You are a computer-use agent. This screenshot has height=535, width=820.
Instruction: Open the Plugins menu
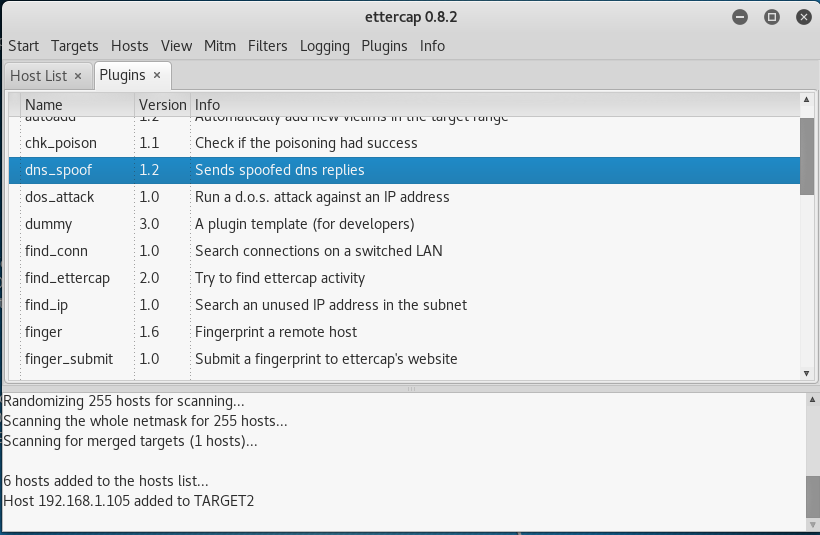(x=385, y=46)
